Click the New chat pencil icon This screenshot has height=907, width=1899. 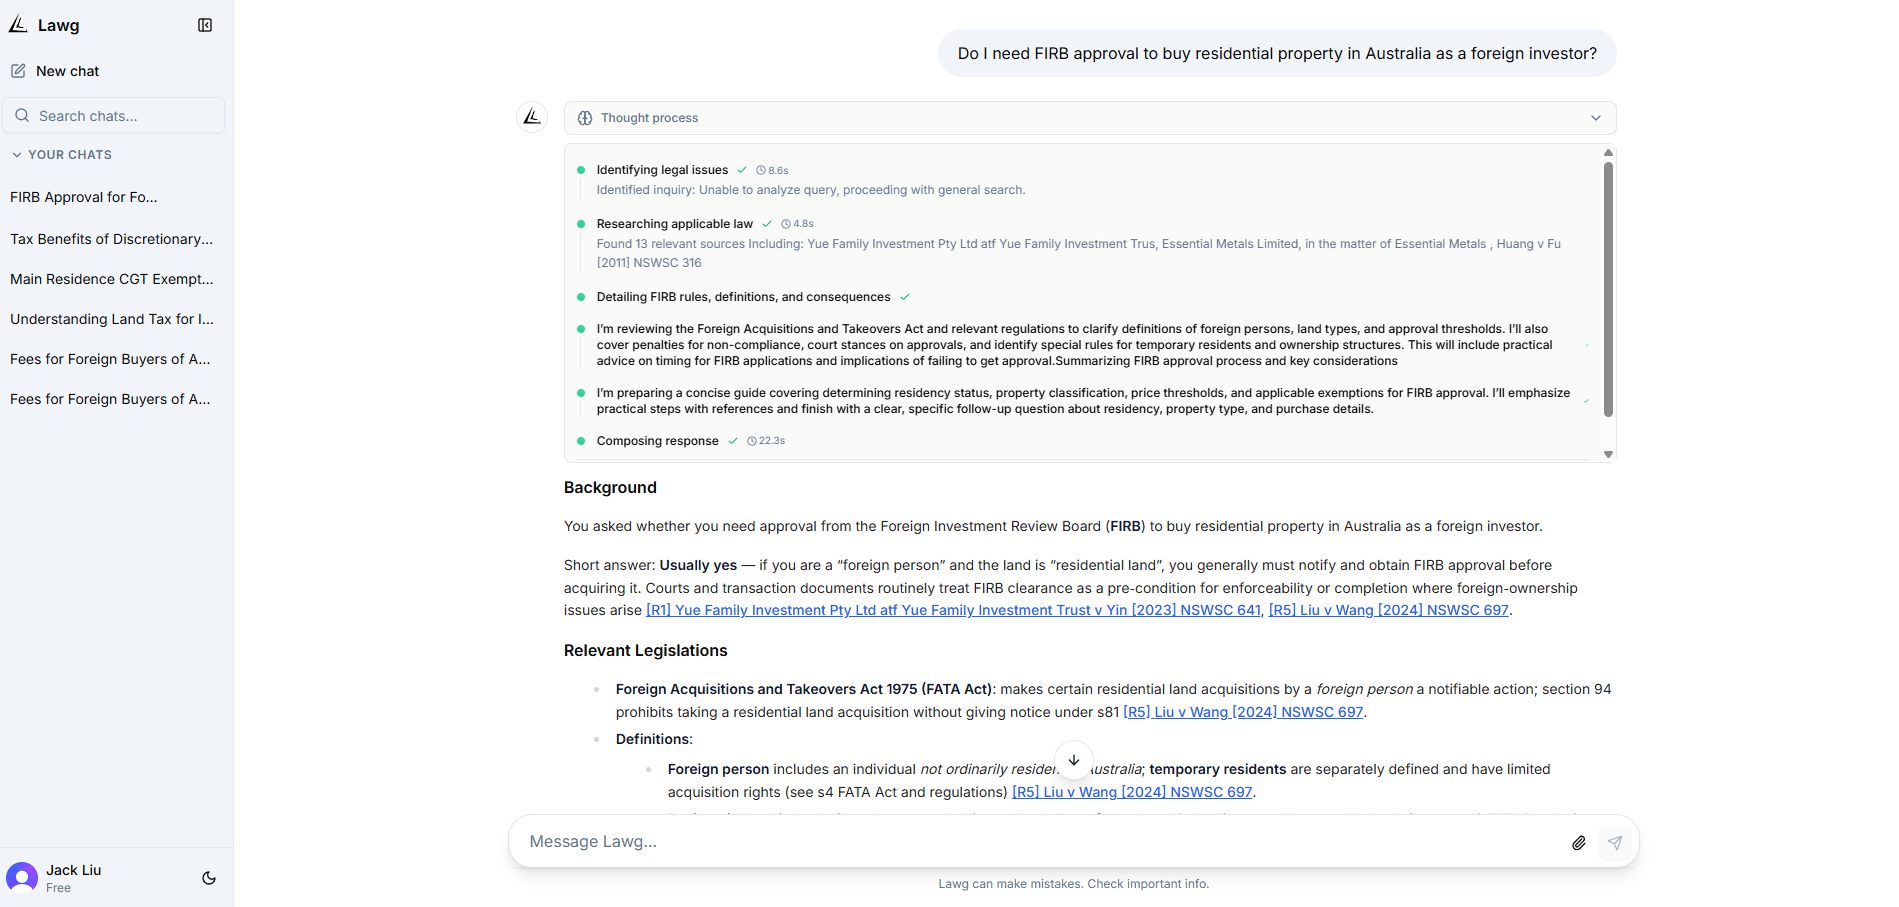[x=18, y=71]
